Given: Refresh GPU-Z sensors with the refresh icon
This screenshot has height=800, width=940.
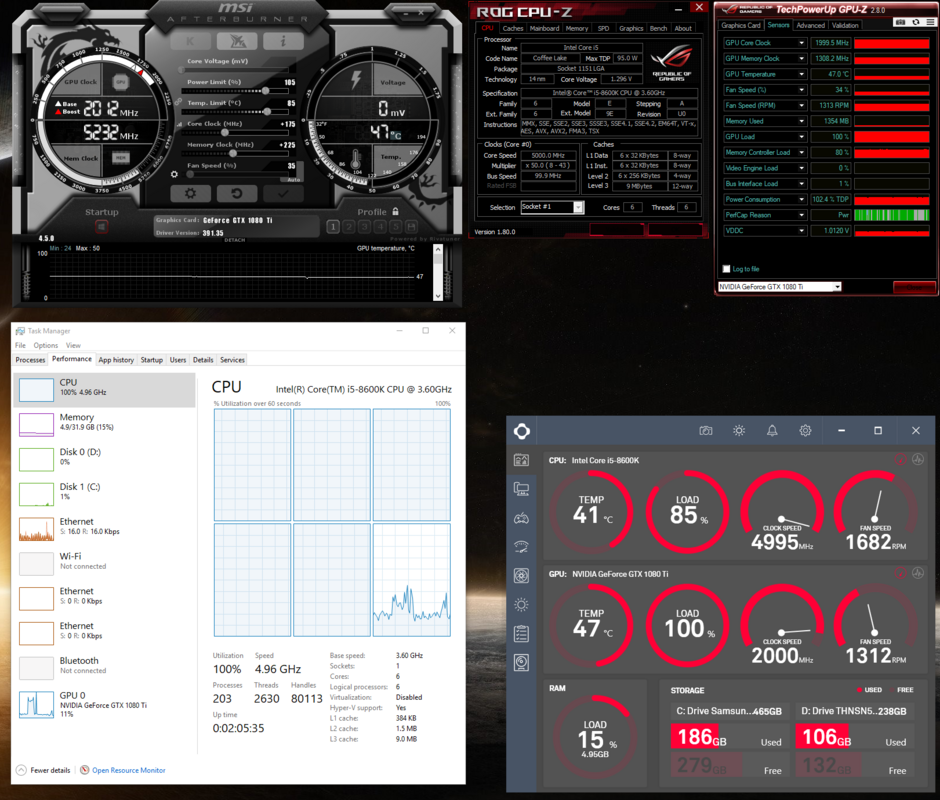Looking at the screenshot, I should [x=915, y=22].
